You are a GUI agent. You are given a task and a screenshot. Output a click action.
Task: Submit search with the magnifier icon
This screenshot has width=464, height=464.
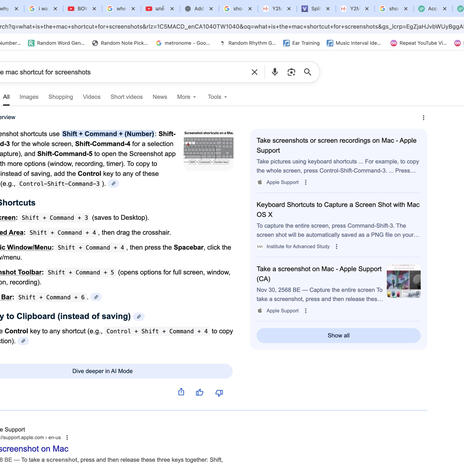click(x=307, y=72)
